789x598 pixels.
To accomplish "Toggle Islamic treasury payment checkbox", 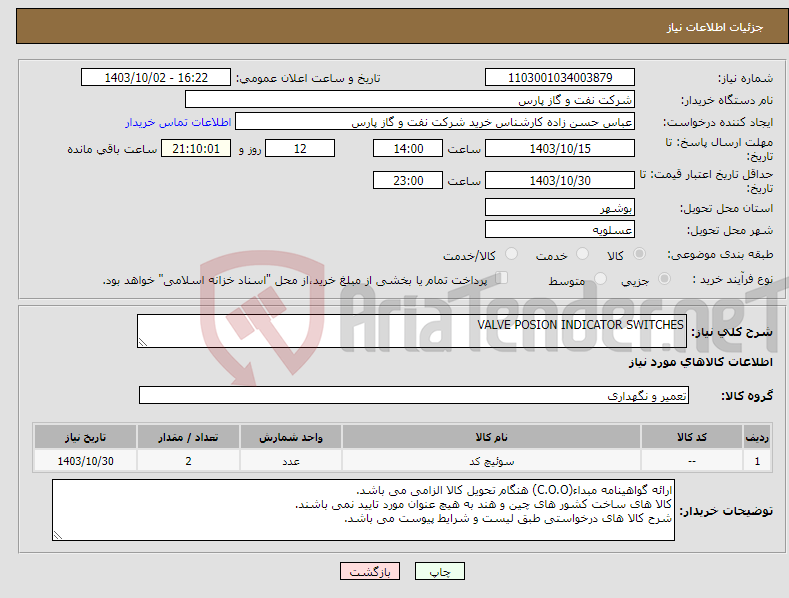I will click(x=502, y=277).
